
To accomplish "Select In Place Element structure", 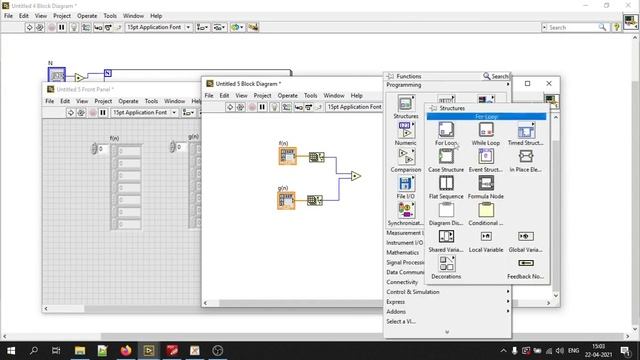I will [x=526, y=156].
